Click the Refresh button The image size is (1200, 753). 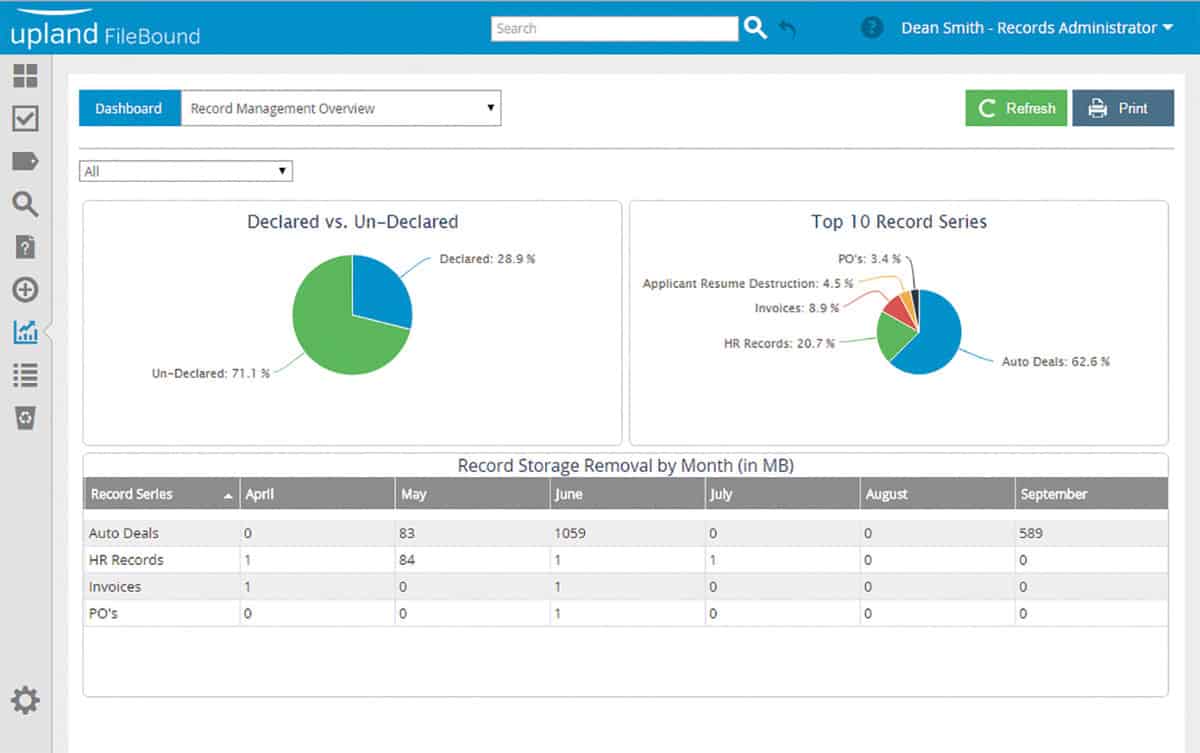1016,108
